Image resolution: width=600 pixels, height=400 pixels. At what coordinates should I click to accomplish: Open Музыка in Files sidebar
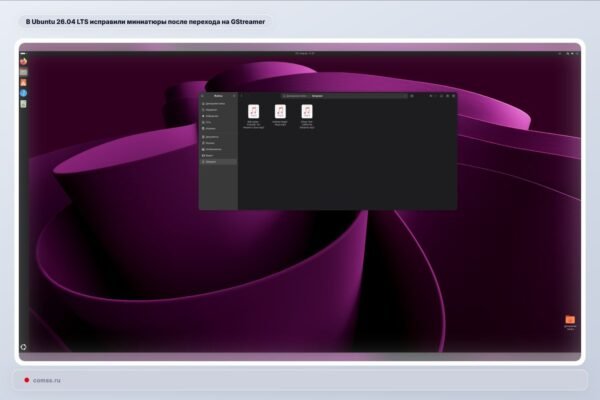coord(218,143)
